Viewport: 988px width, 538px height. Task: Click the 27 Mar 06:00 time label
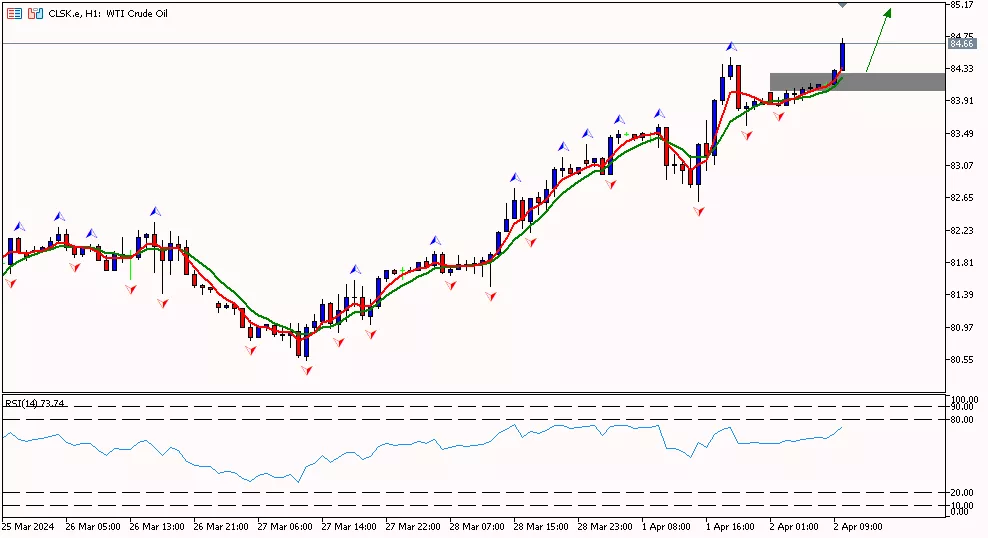(284, 526)
